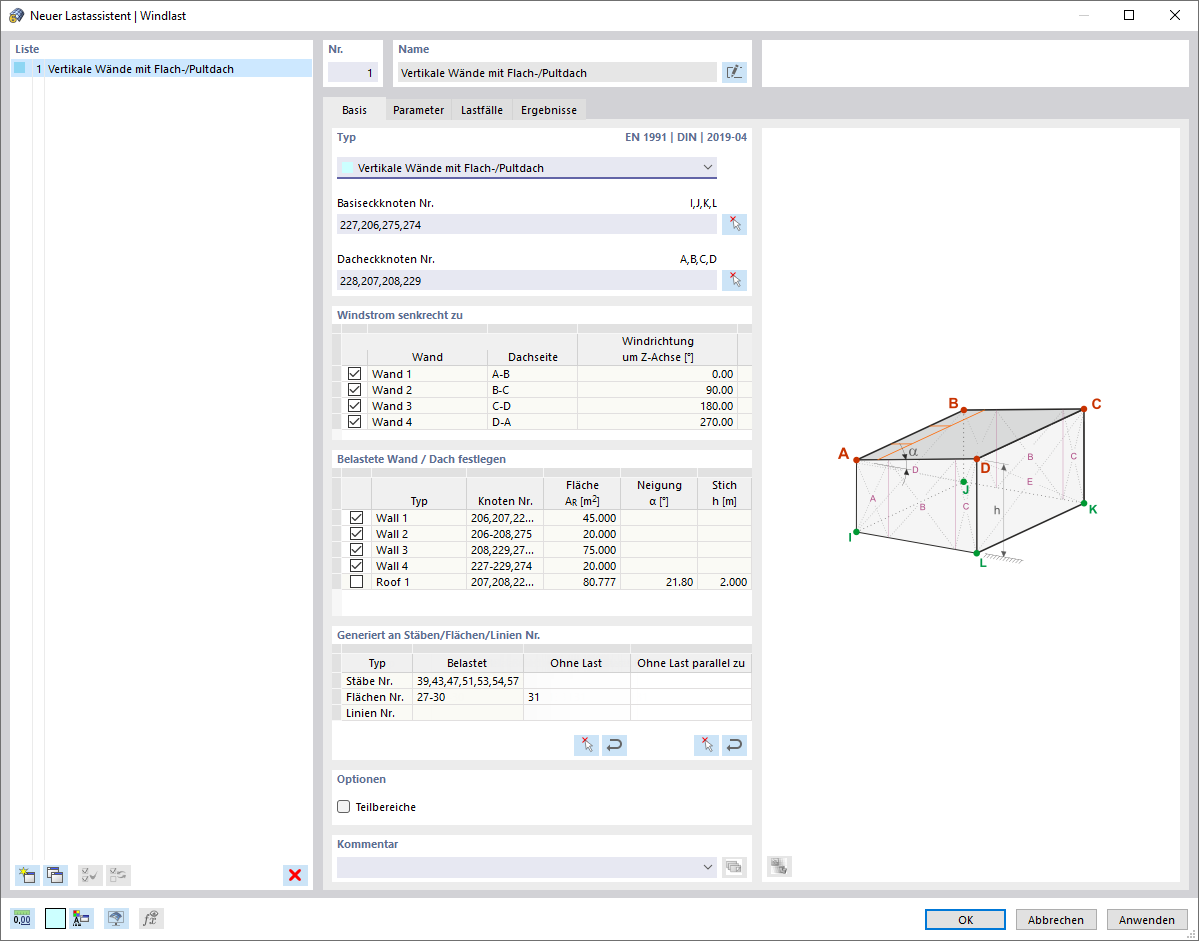Viewport: 1199px width, 941px height.
Task: Click color square of list entry 1
Action: (x=20, y=68)
